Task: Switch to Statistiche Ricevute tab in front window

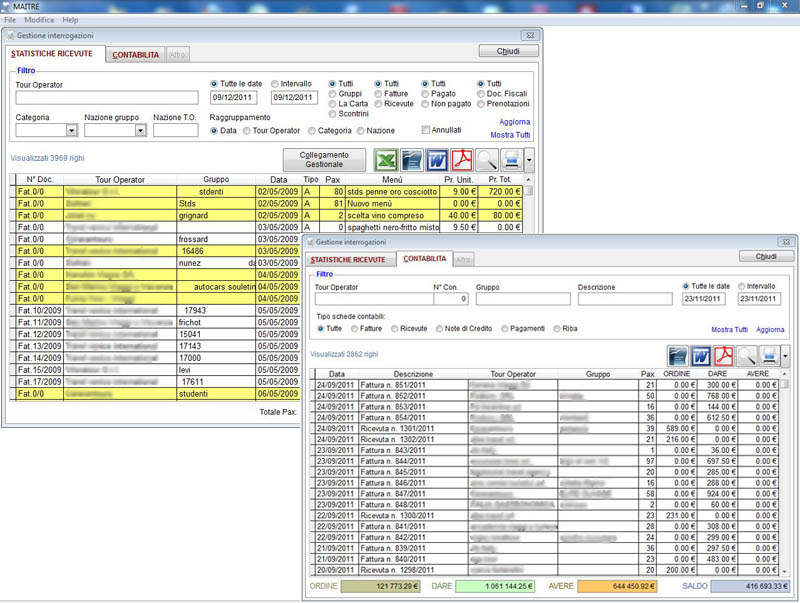Action: [347, 260]
